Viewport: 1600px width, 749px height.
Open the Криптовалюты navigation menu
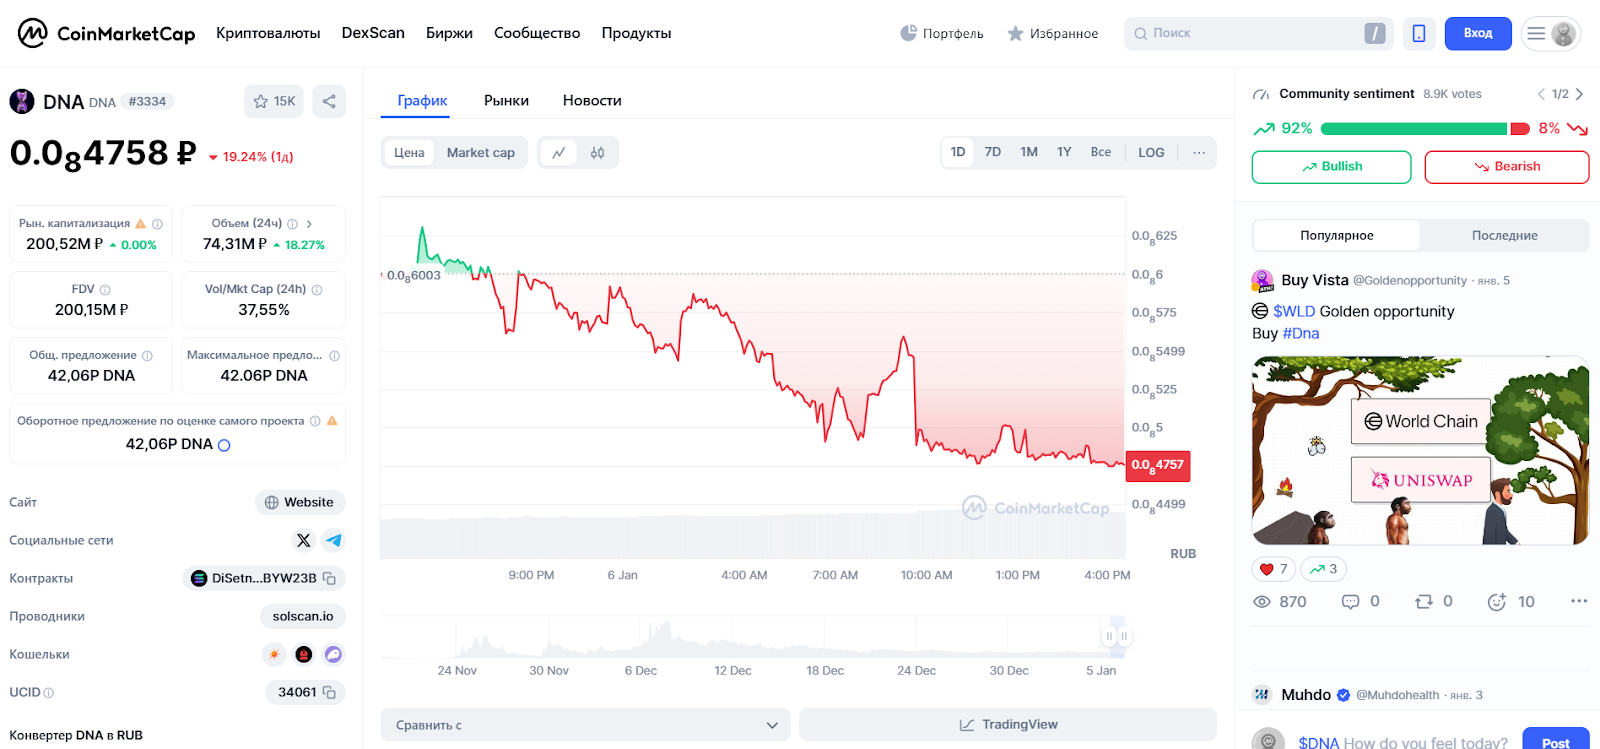click(268, 33)
